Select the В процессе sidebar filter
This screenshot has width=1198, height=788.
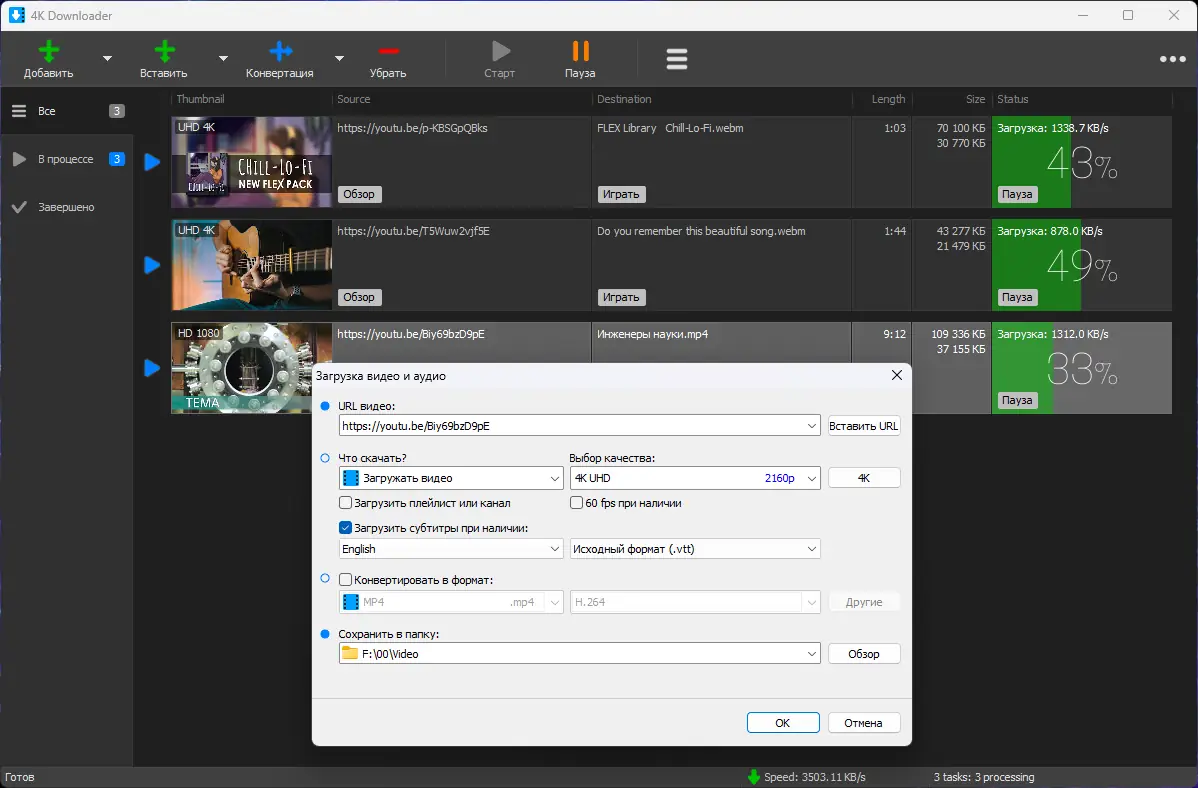[x=66, y=159]
